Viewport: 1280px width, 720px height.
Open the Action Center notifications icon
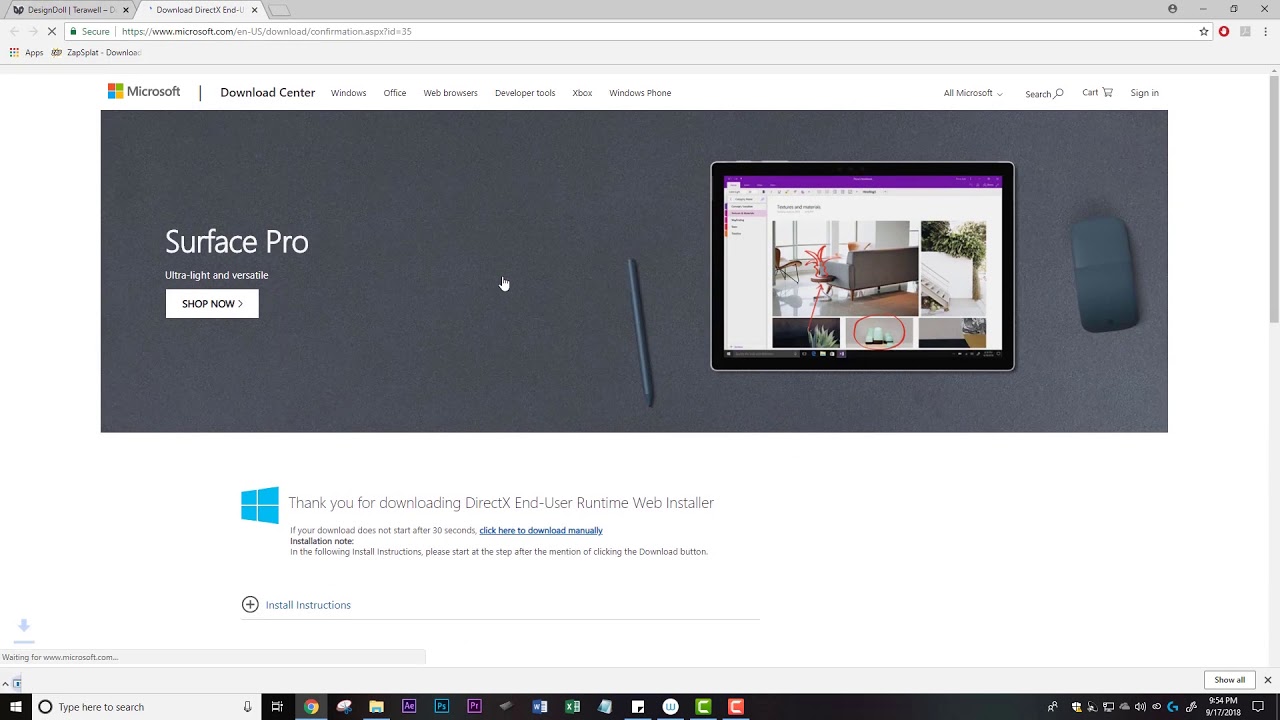(1258, 706)
